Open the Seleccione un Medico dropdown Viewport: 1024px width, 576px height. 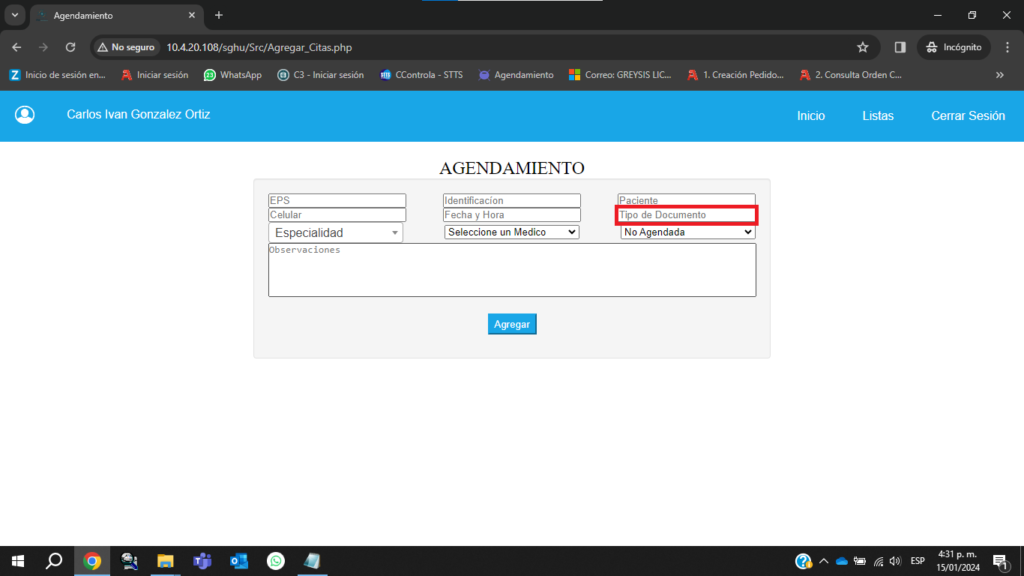(x=511, y=232)
